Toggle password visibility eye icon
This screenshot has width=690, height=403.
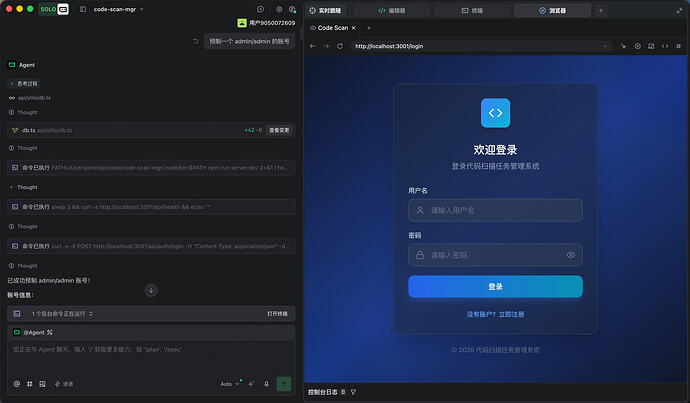(571, 255)
